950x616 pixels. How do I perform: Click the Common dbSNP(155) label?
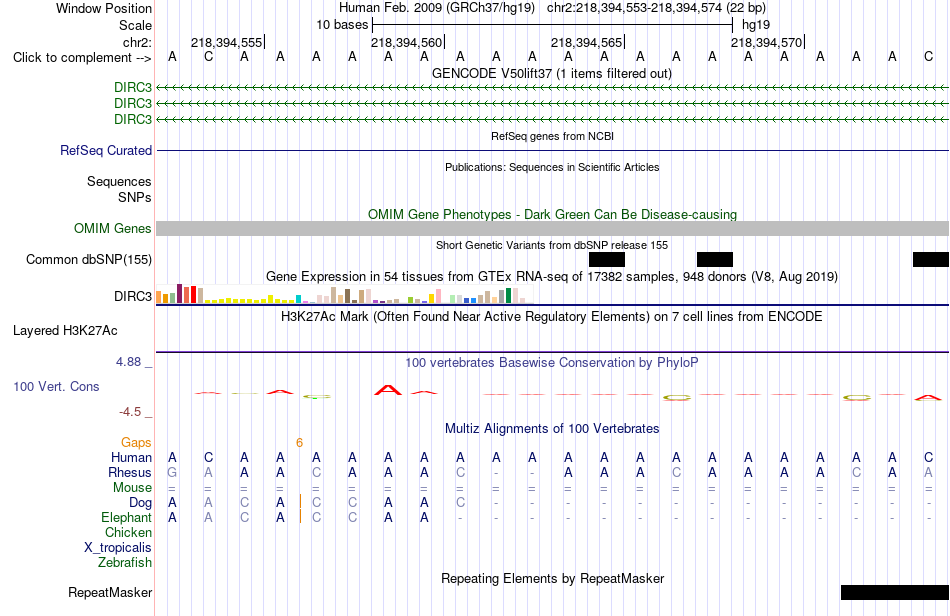click(88, 259)
